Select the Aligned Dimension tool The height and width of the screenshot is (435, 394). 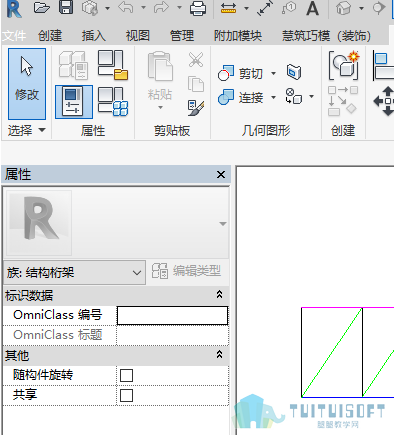265,8
